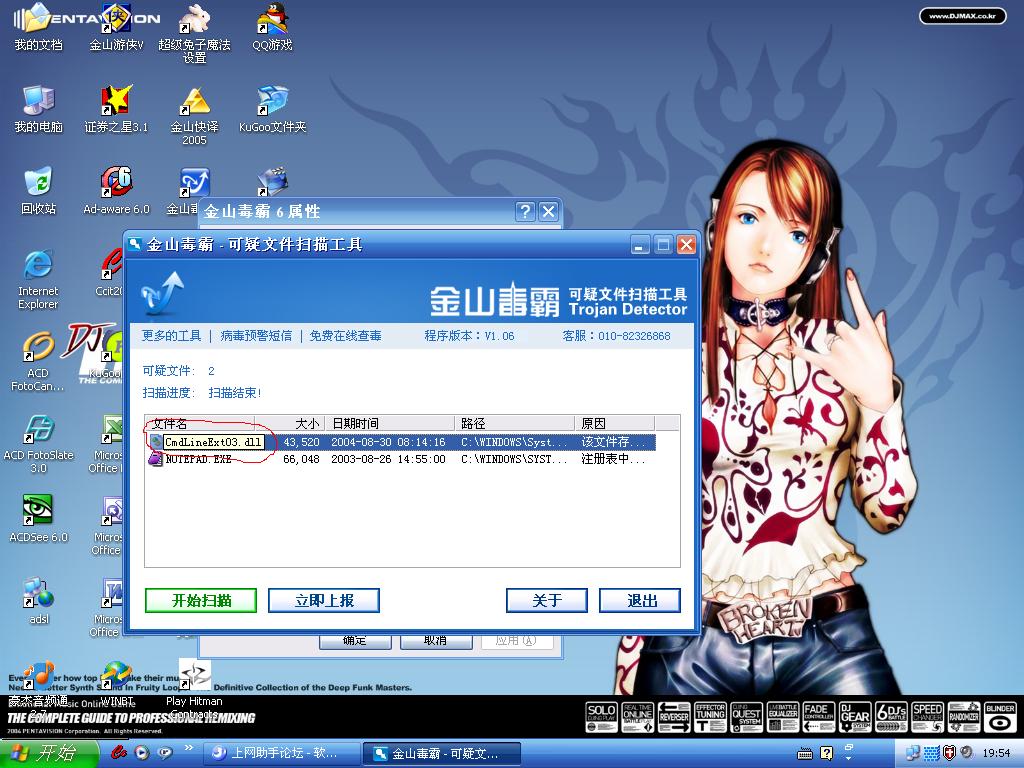The image size is (1024, 768).
Task: Click the volume speaker tray icon
Action: click(x=967, y=753)
